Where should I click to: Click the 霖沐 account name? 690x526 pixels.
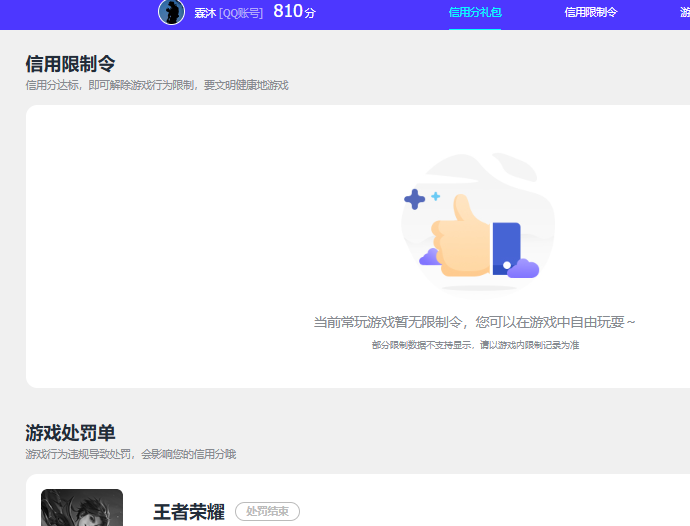pos(205,13)
